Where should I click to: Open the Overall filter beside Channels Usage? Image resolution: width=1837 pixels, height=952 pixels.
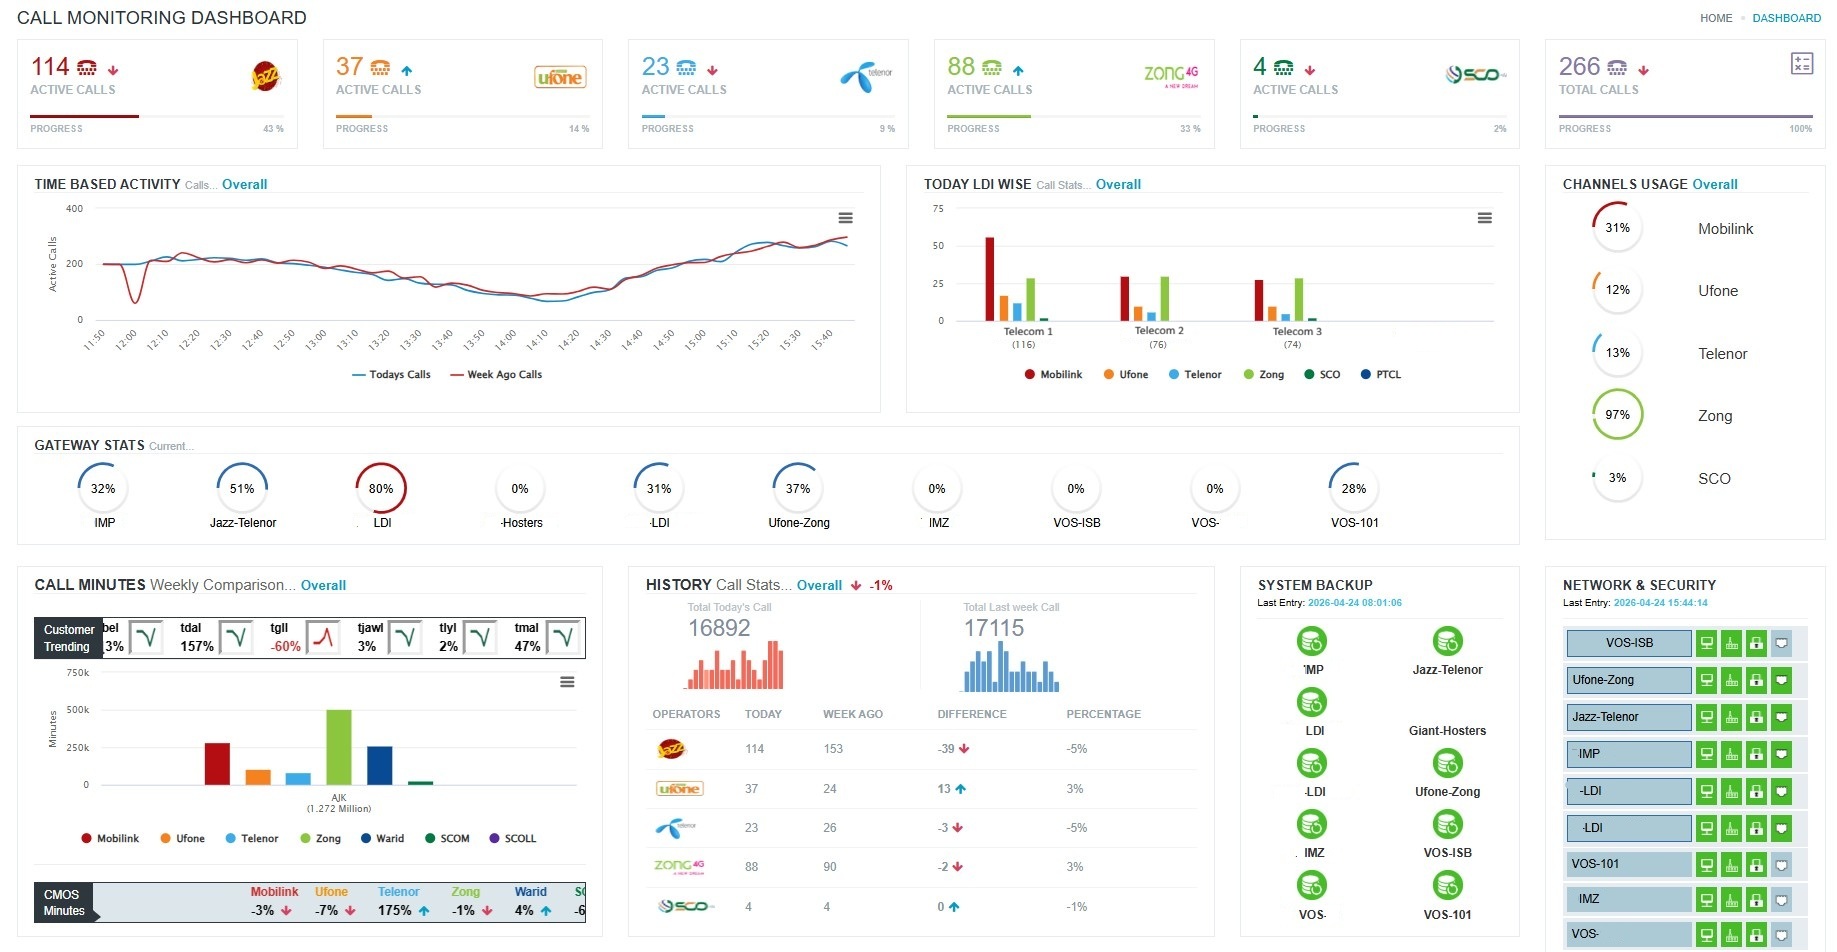[x=1715, y=185]
